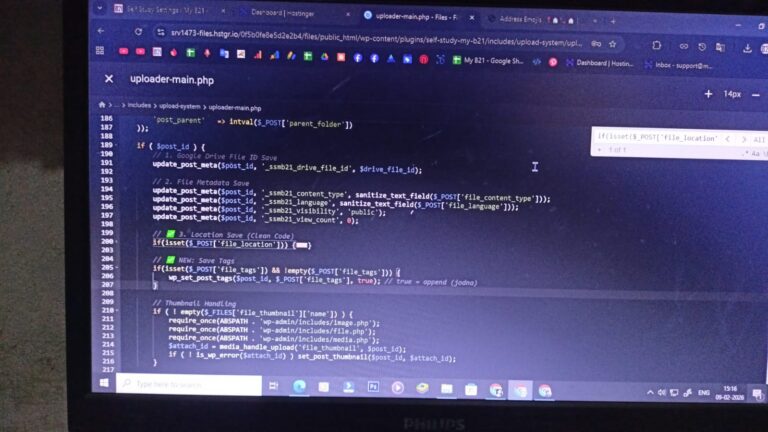Image resolution: width=768 pixels, height=432 pixels.
Task: Close the uploader-main.php editor with X icon
Action: click(109, 79)
